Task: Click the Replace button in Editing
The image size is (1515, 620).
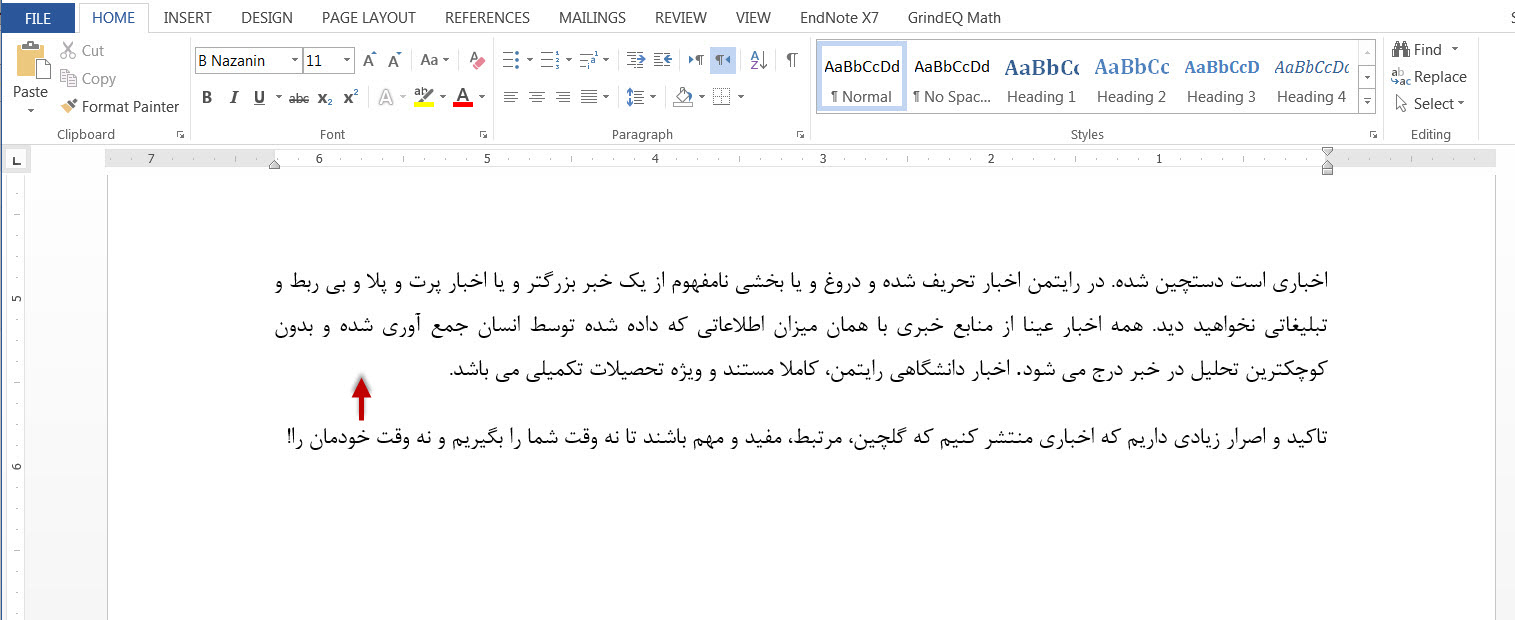Action: tap(1430, 77)
